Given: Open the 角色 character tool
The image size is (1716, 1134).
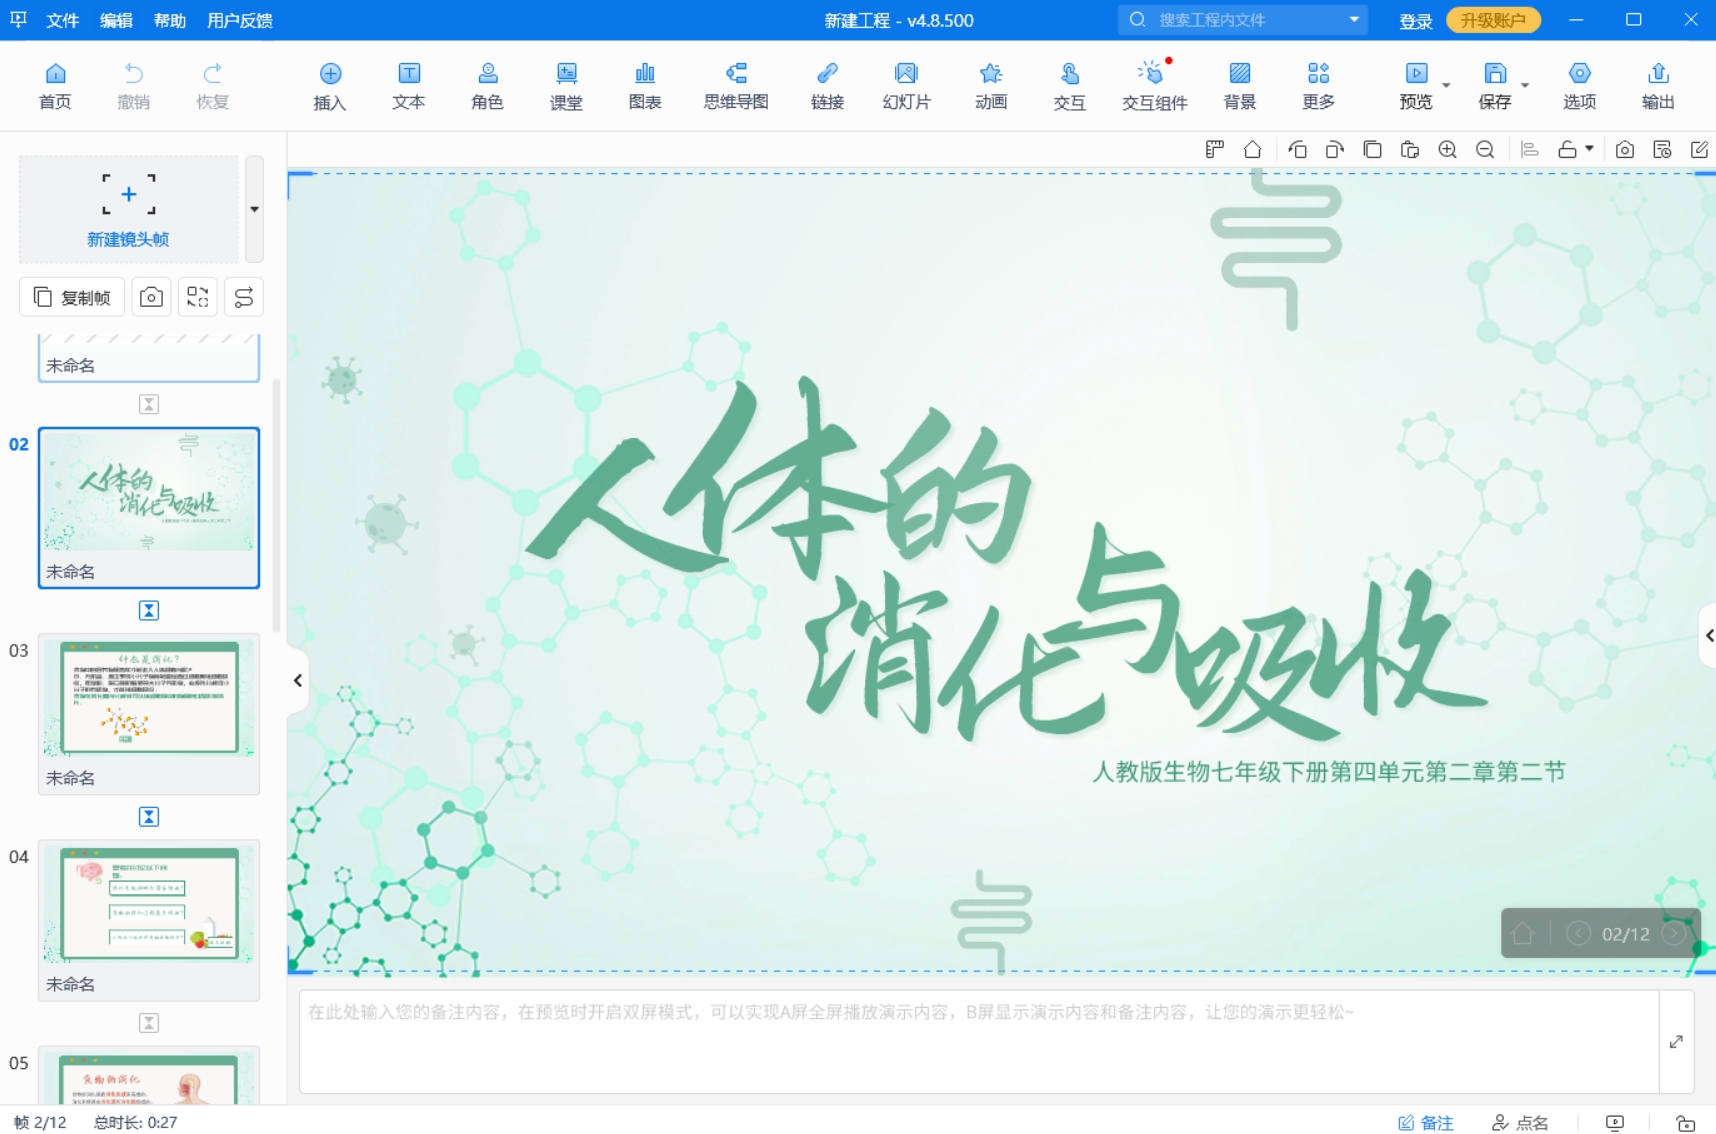Looking at the screenshot, I should [488, 86].
